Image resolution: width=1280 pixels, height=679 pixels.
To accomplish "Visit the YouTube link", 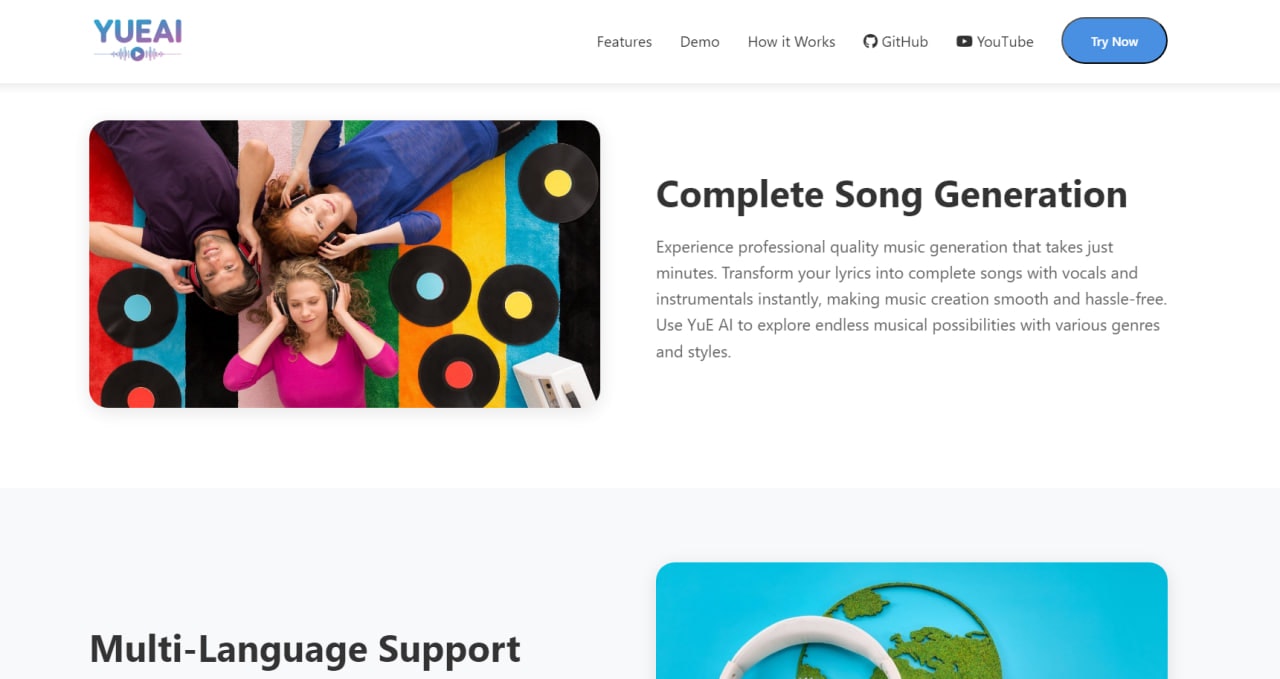I will click(x=995, y=41).
